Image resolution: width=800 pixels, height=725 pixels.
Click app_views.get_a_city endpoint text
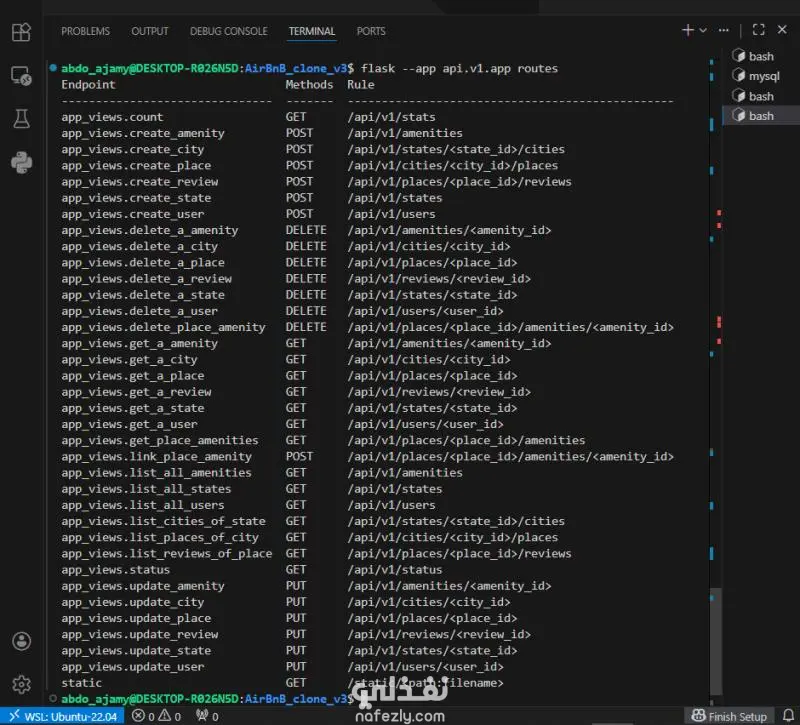click(x=129, y=360)
